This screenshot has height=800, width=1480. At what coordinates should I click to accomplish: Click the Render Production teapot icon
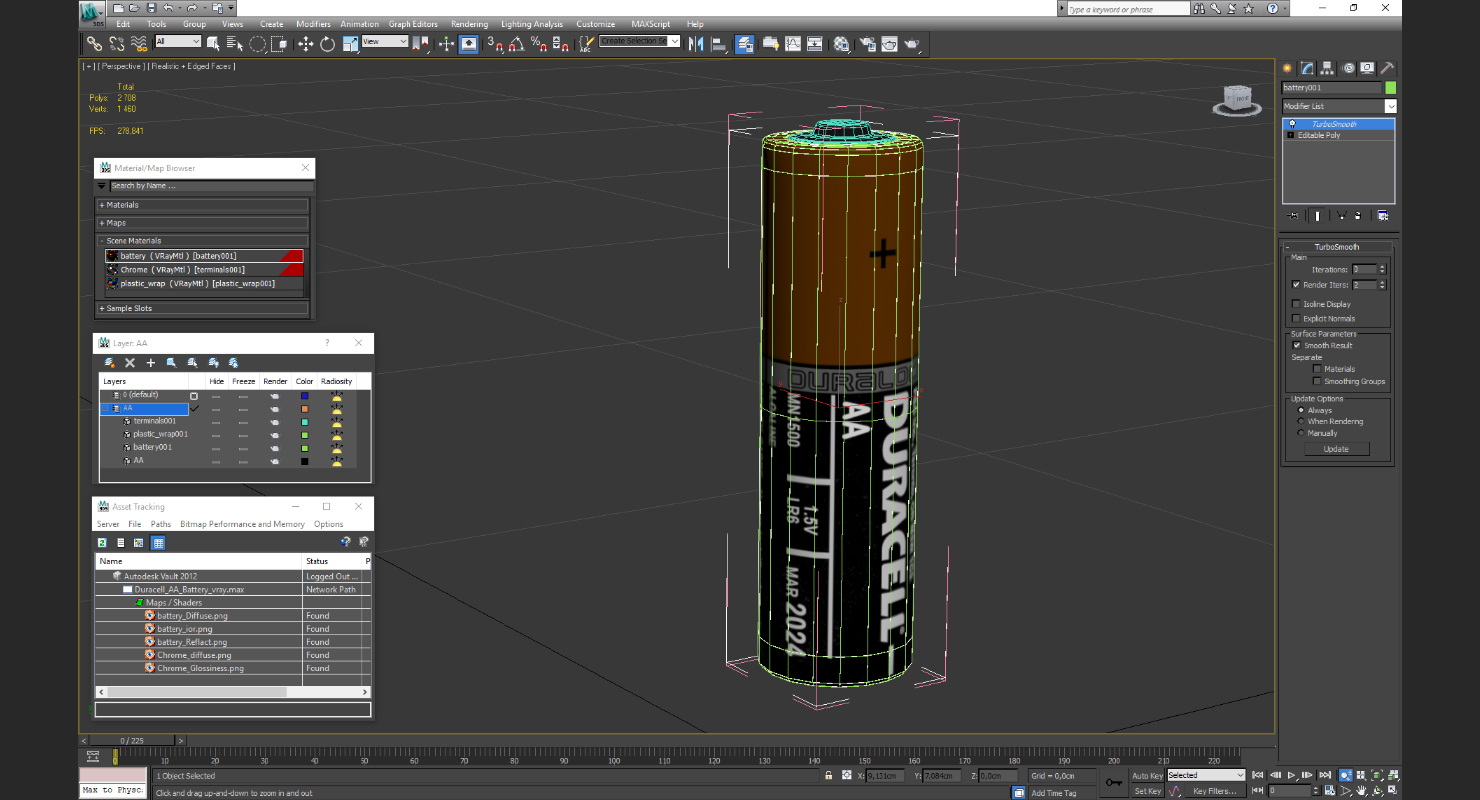pyautogui.click(x=912, y=43)
